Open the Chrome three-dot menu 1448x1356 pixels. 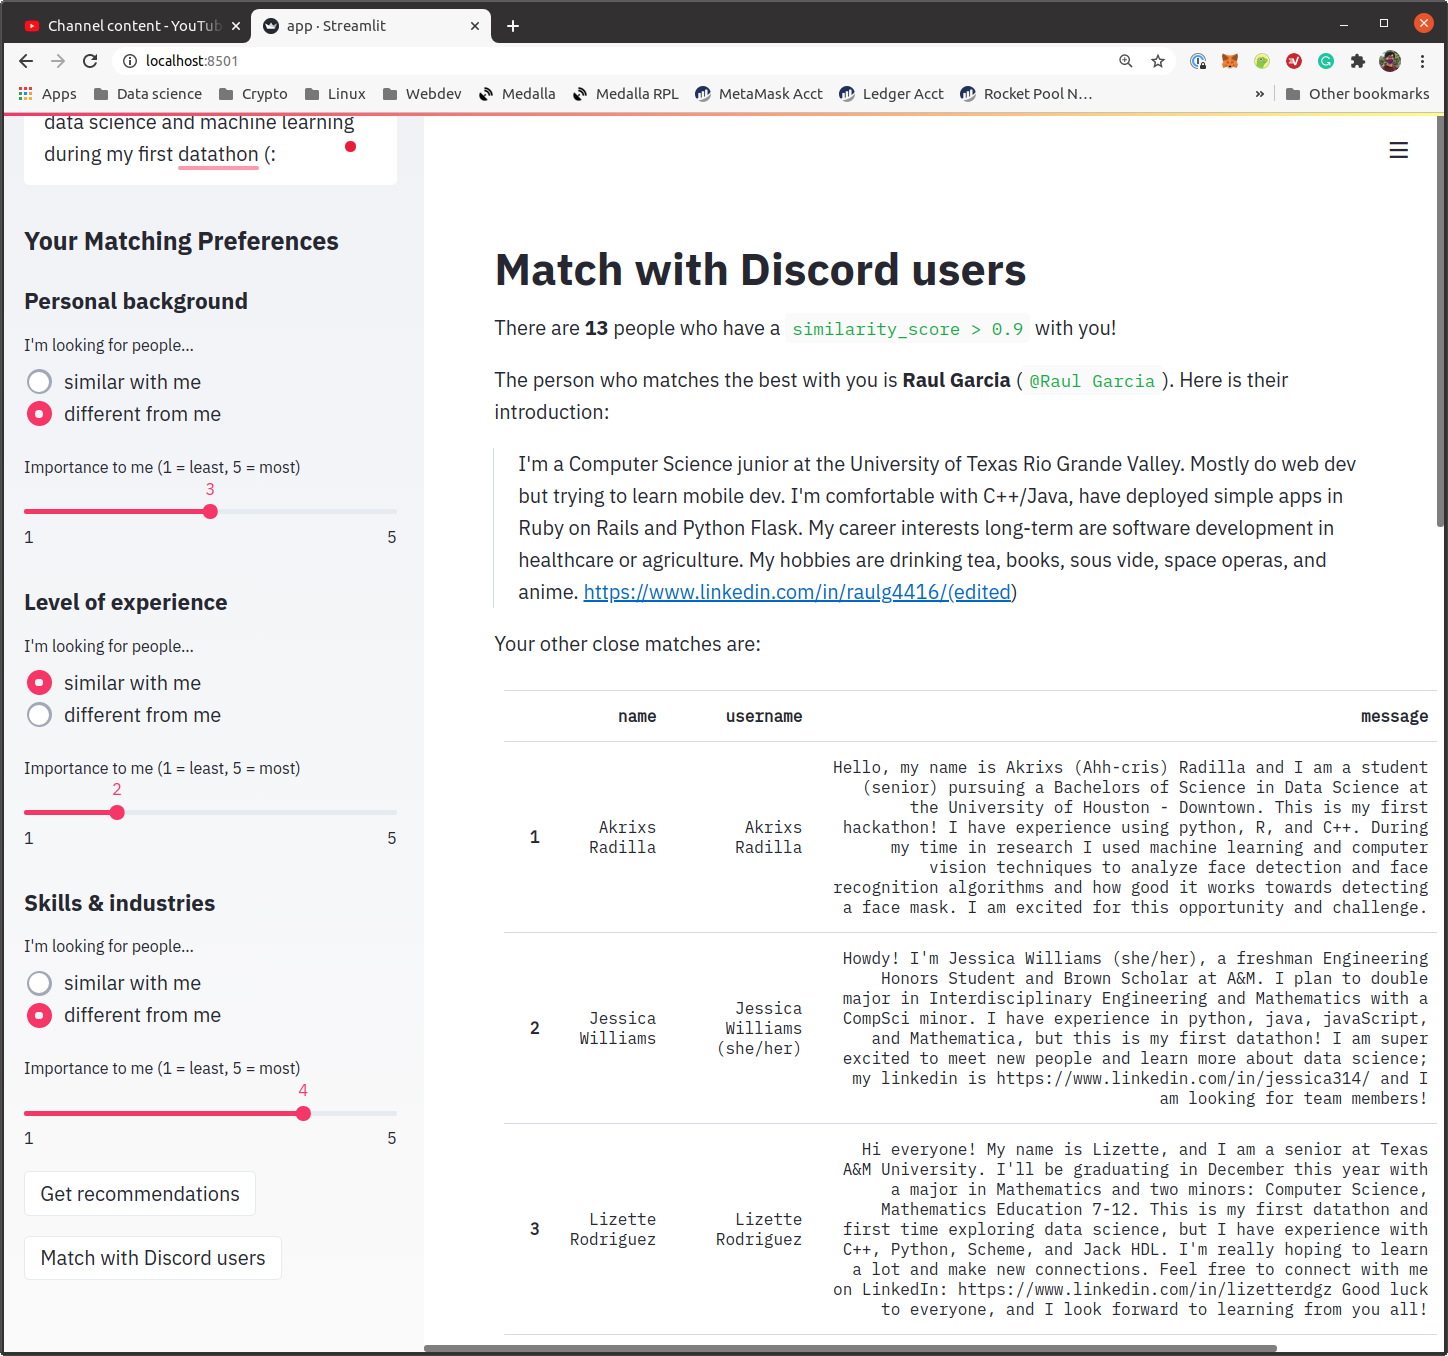click(x=1422, y=61)
